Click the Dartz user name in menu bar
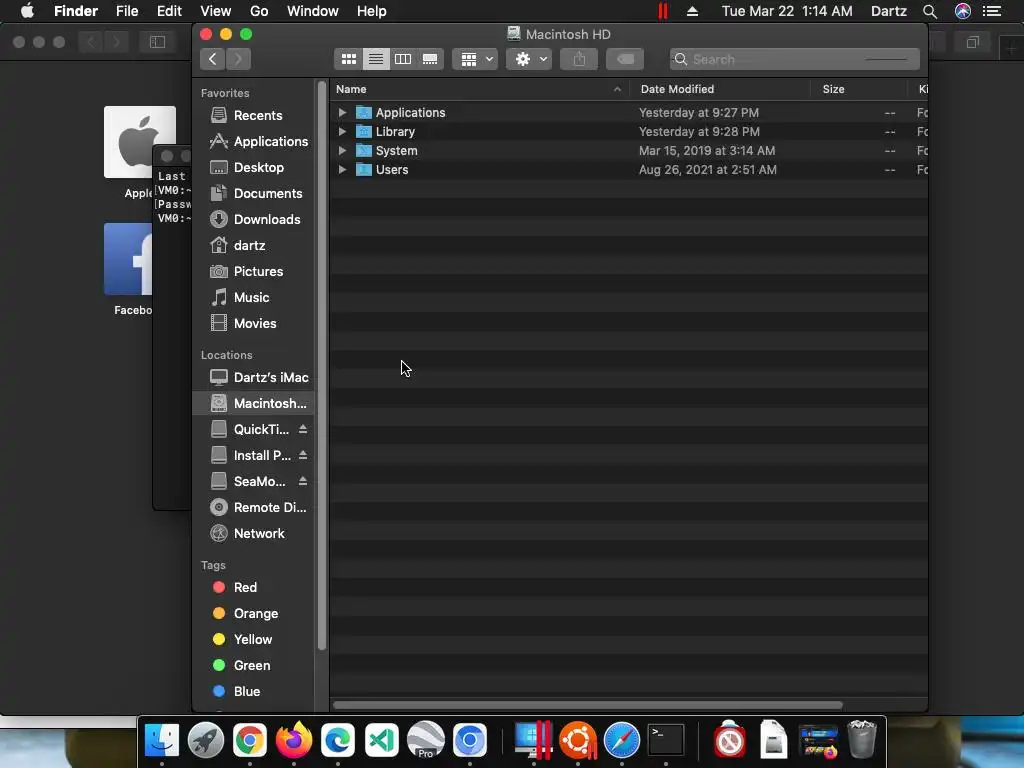The height and width of the screenshot is (768, 1024). pyautogui.click(x=889, y=11)
